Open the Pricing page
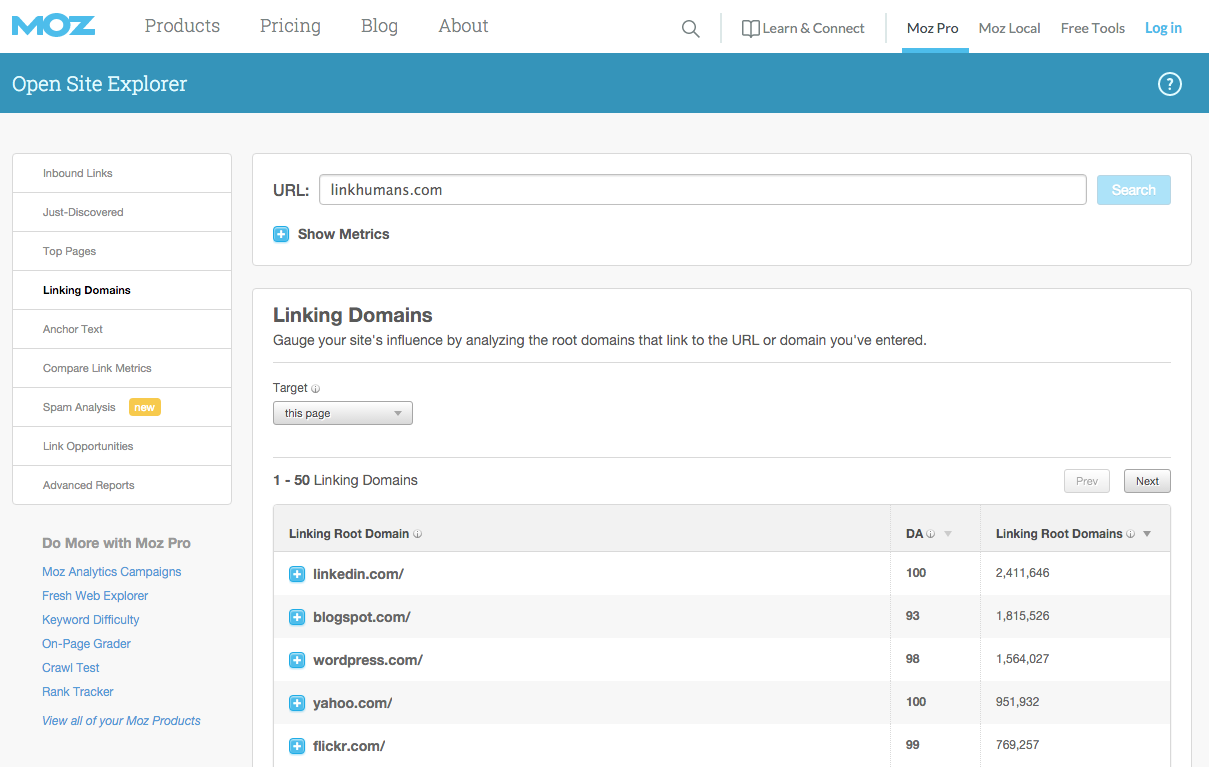 click(290, 26)
